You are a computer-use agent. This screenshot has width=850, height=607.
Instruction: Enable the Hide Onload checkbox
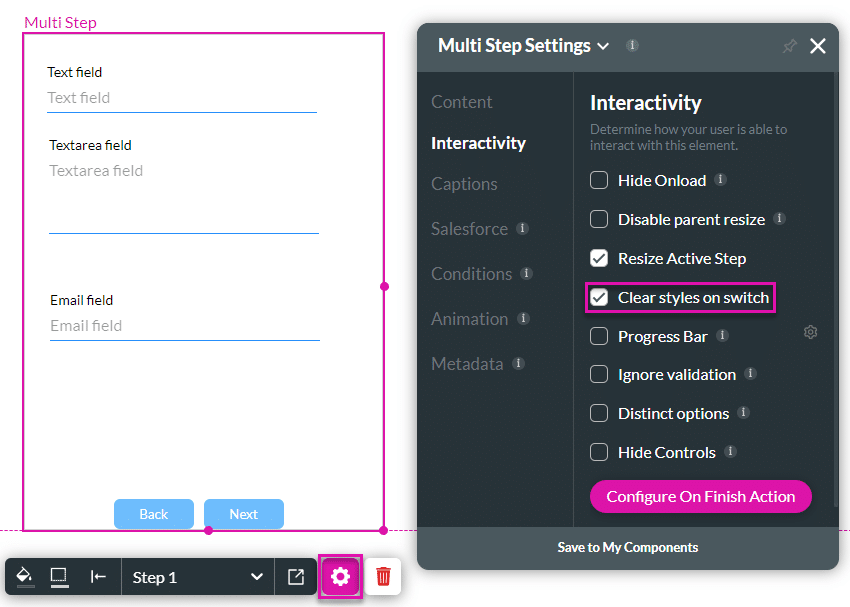tap(599, 180)
